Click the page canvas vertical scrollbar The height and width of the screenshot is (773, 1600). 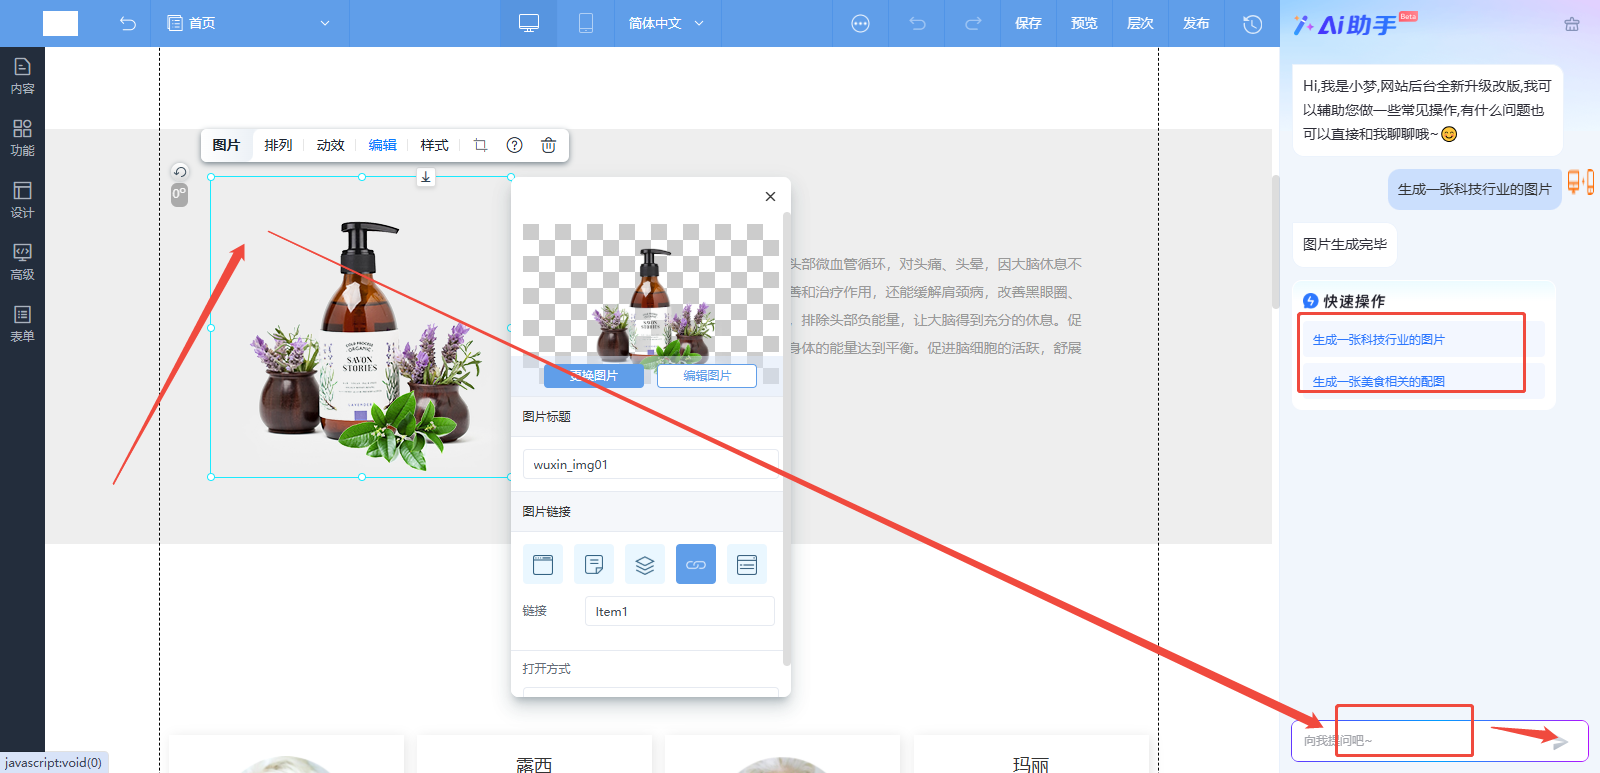tap(1275, 242)
